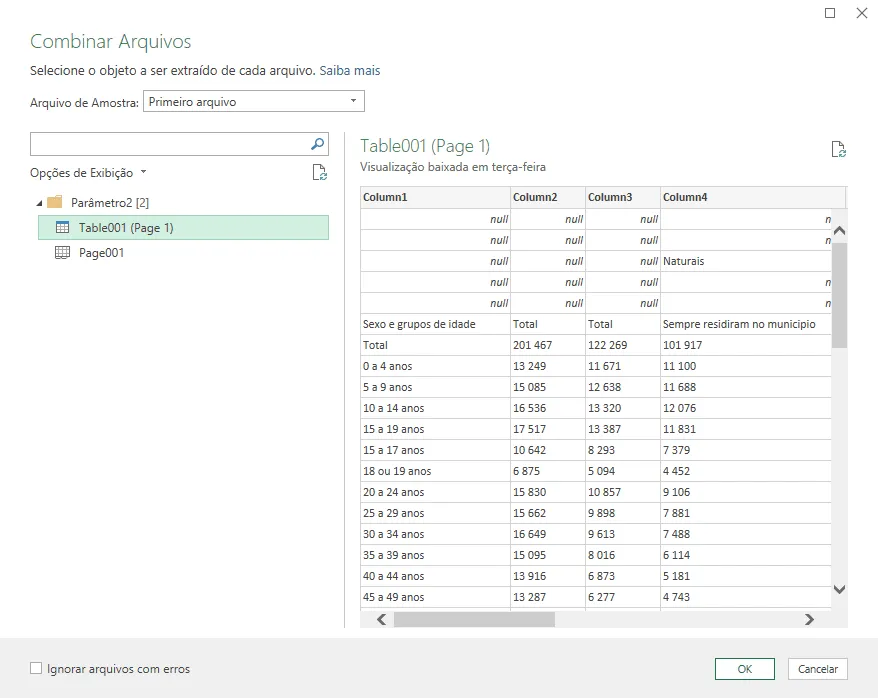Image resolution: width=878 pixels, height=698 pixels.
Task: Click the '30 a 34 anos' row label
Action: [x=435, y=534]
